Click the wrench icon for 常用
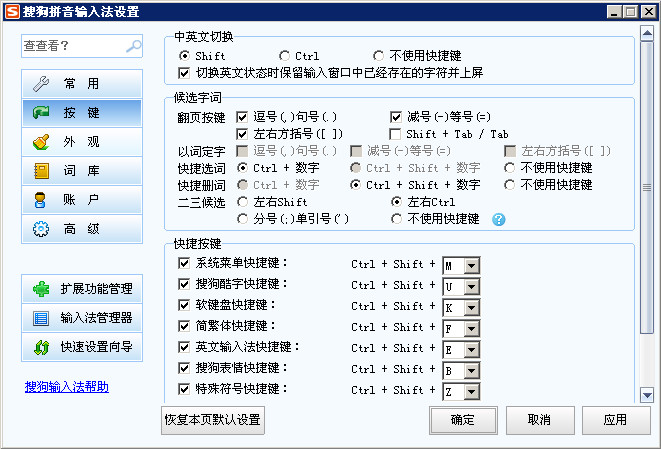Image resolution: width=661 pixels, height=449 pixels. [x=41, y=83]
